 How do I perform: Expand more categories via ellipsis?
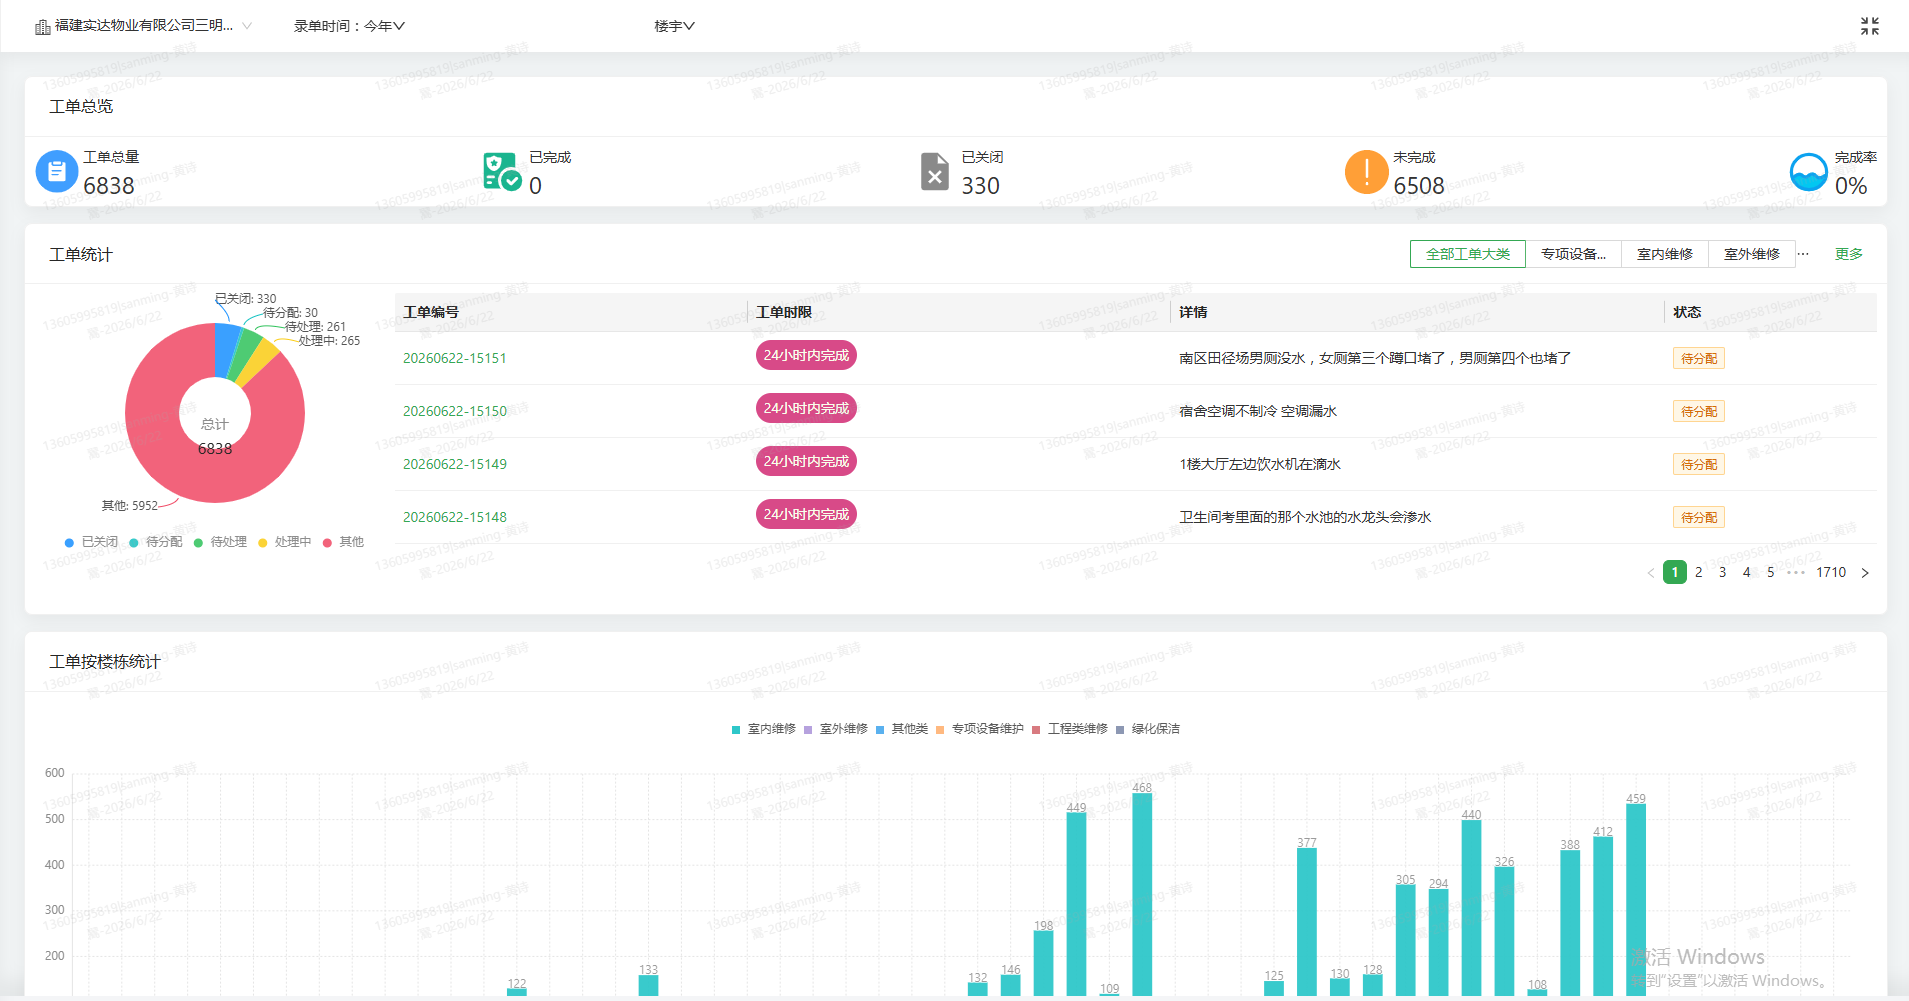click(1803, 254)
